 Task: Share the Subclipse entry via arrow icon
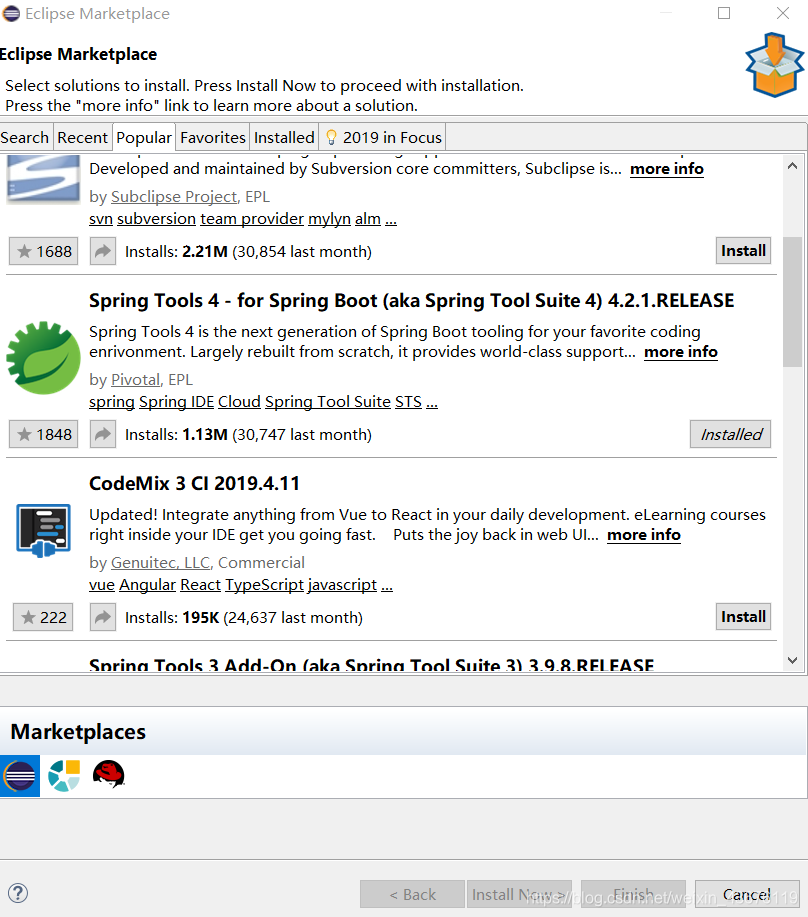click(x=103, y=251)
